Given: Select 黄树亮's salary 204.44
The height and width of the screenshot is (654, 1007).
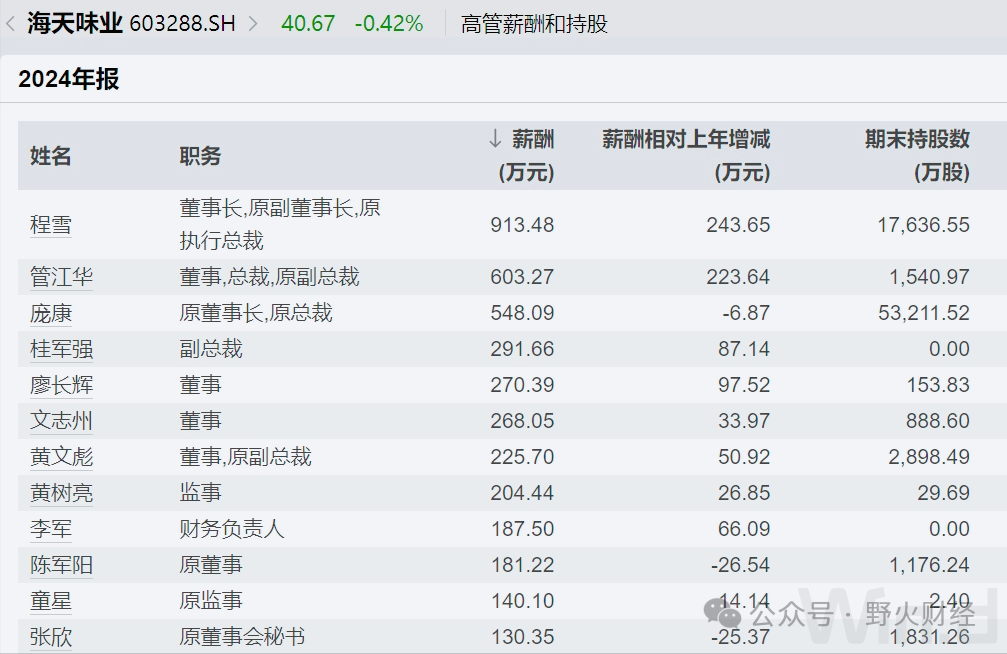Looking at the screenshot, I should click(x=522, y=493).
